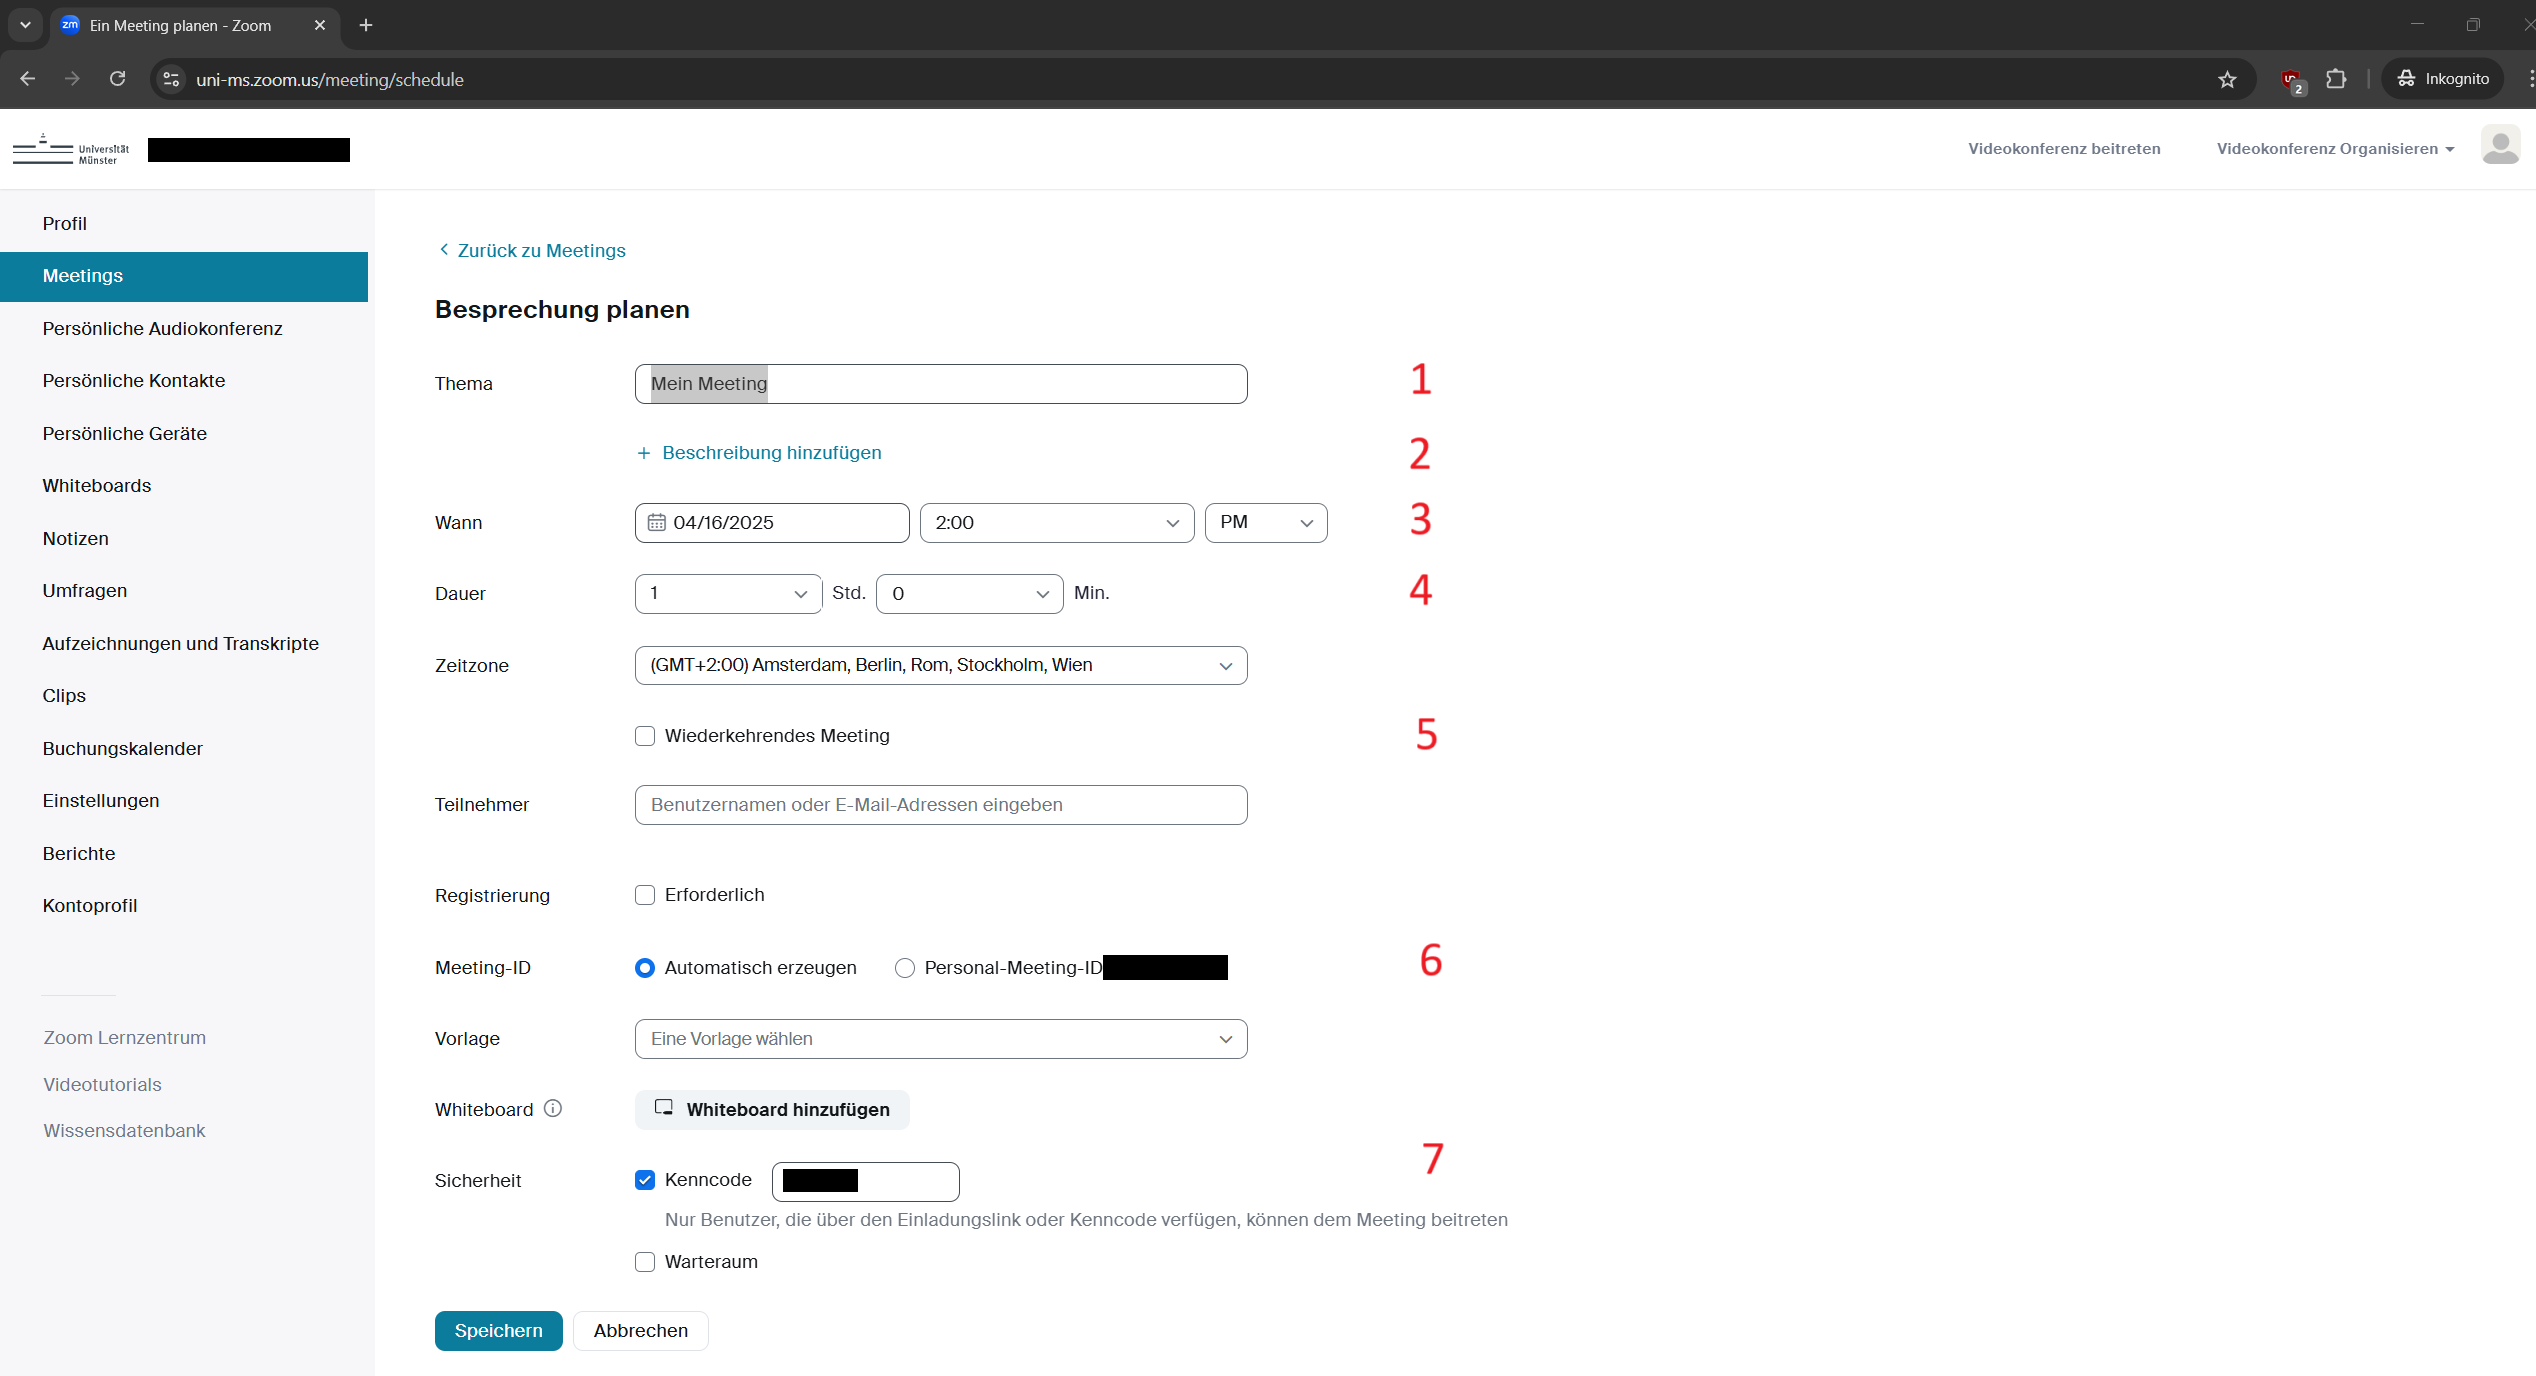The image size is (2536, 1376).
Task: Click the user profile avatar icon
Action: [2499, 146]
